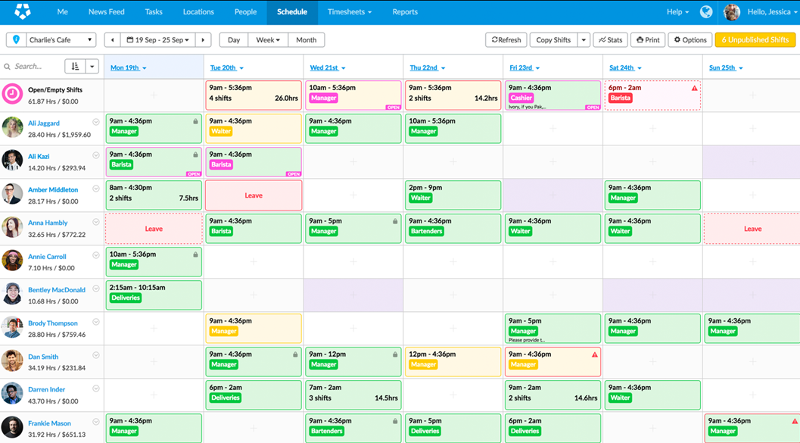Screen dimensions: 800x443
Task: Click 6 Unpublished Shifts button
Action: point(755,40)
